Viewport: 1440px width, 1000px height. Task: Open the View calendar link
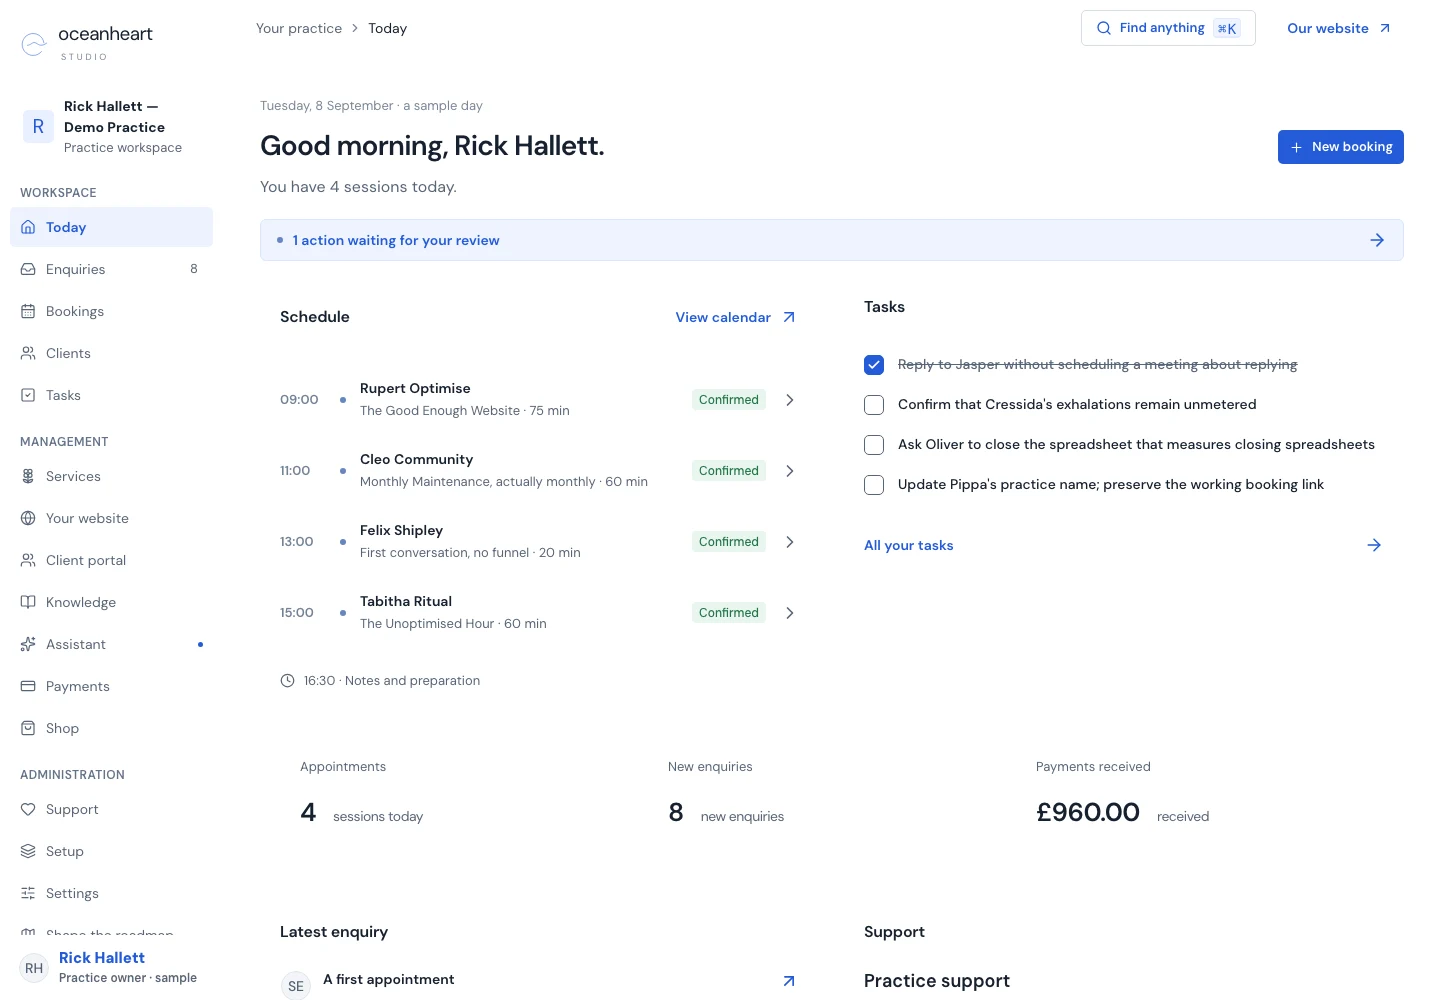pos(736,317)
